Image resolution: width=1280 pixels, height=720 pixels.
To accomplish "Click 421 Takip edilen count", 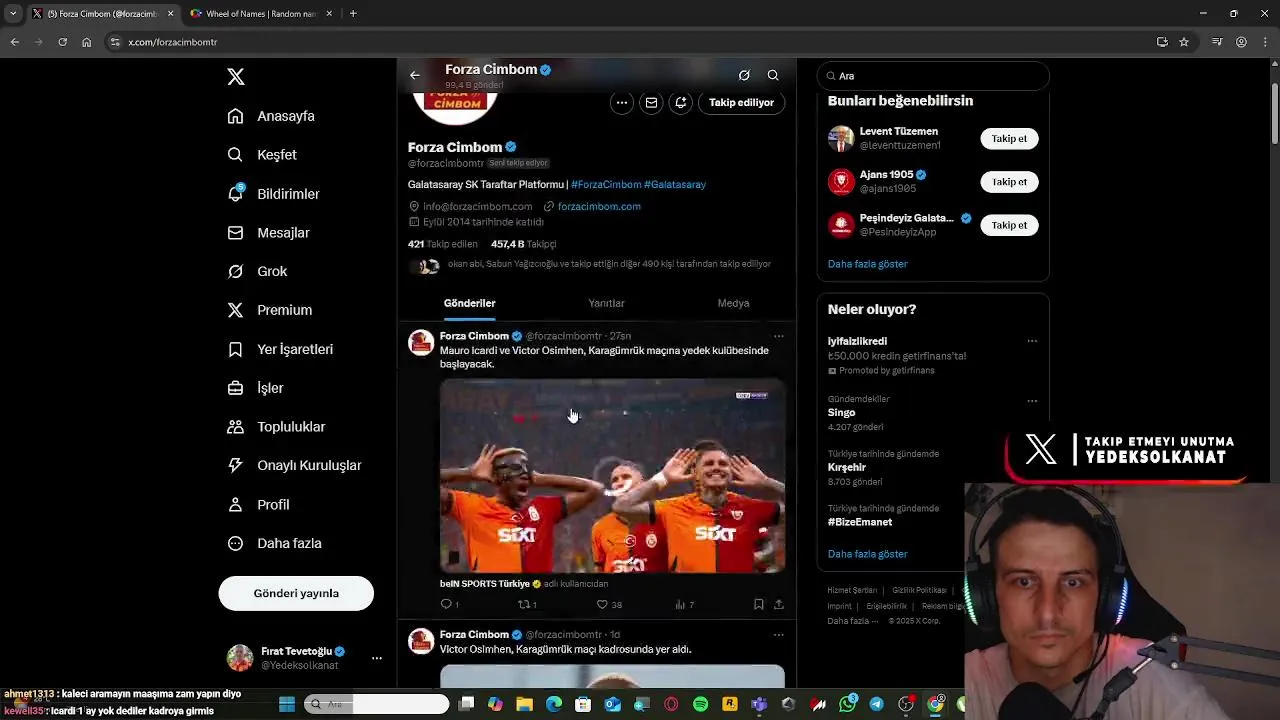I will [443, 244].
